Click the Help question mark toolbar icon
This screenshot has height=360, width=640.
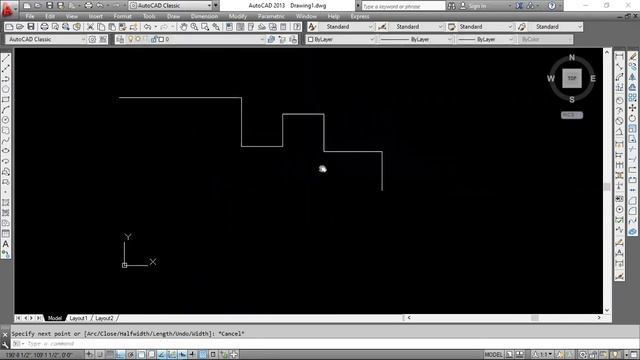297,27
